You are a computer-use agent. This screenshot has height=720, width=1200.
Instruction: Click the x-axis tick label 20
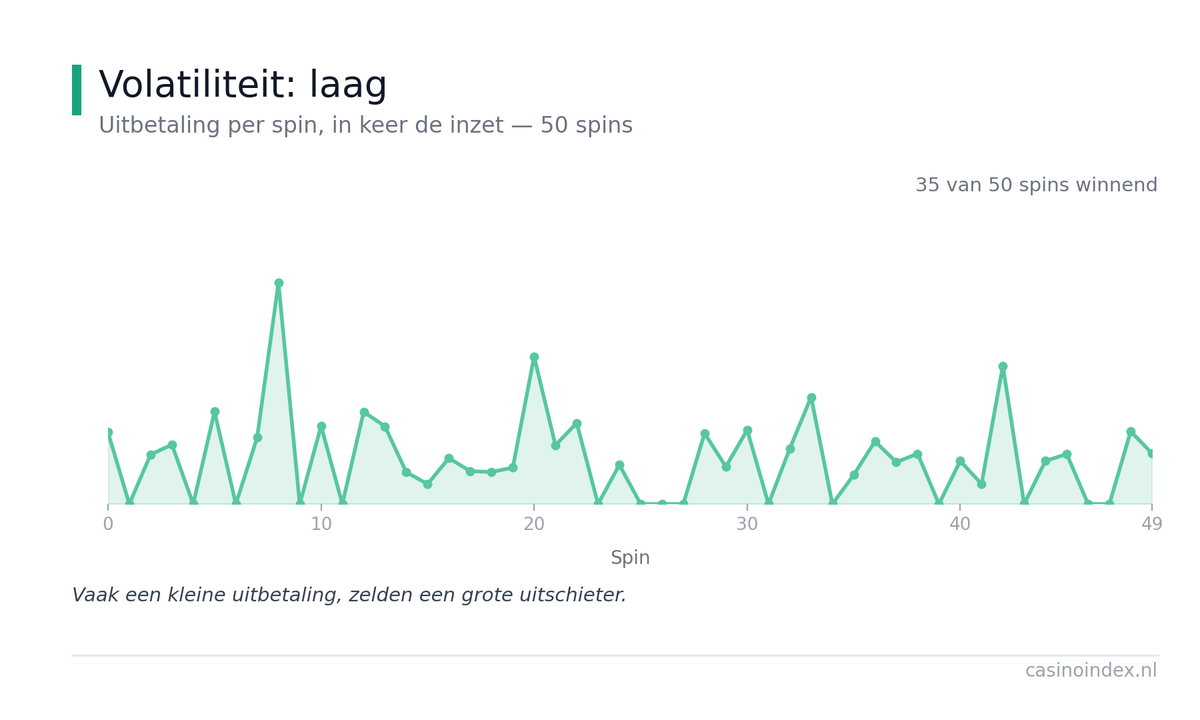coord(534,525)
